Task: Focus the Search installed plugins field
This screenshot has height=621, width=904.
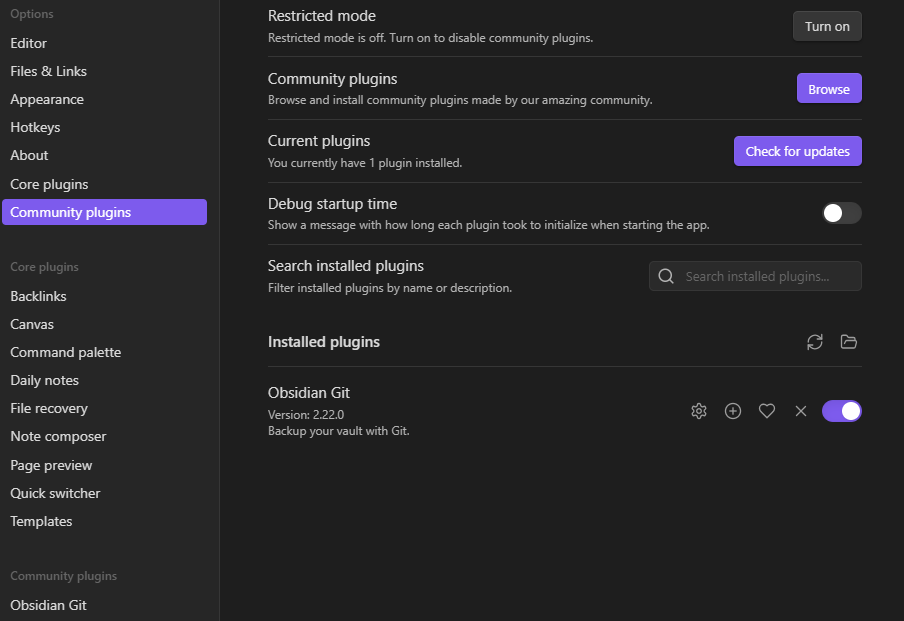Action: [x=755, y=276]
